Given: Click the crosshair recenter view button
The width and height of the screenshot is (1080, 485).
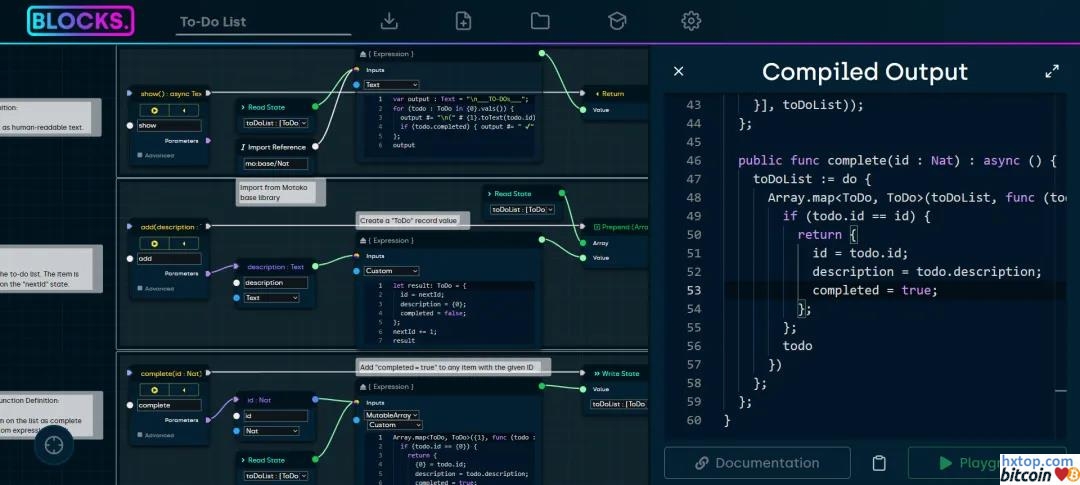Looking at the screenshot, I should click(54, 445).
